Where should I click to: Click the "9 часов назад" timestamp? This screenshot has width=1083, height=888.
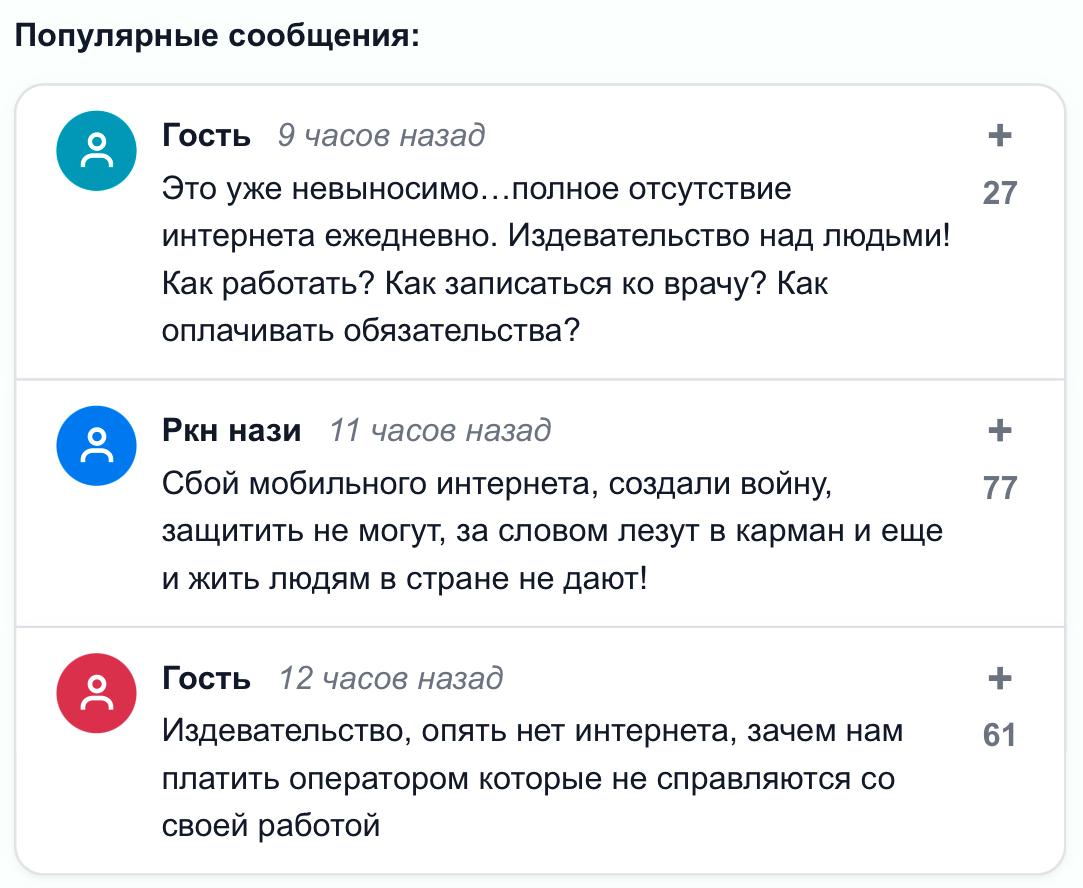[381, 135]
